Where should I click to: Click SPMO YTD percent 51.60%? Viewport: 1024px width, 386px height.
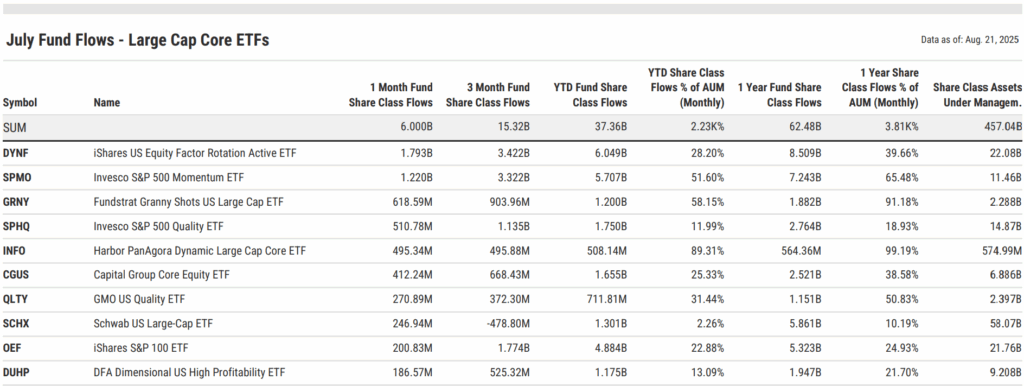click(709, 178)
